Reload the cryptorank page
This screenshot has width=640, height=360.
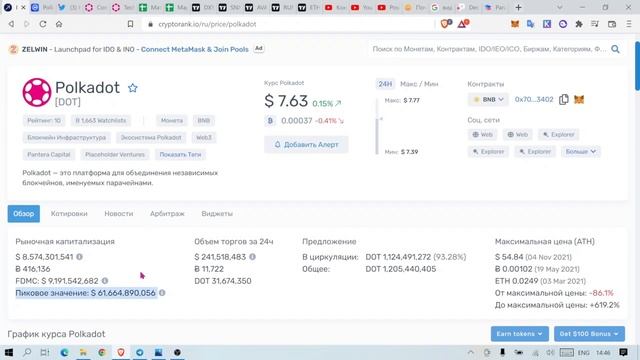[43, 24]
